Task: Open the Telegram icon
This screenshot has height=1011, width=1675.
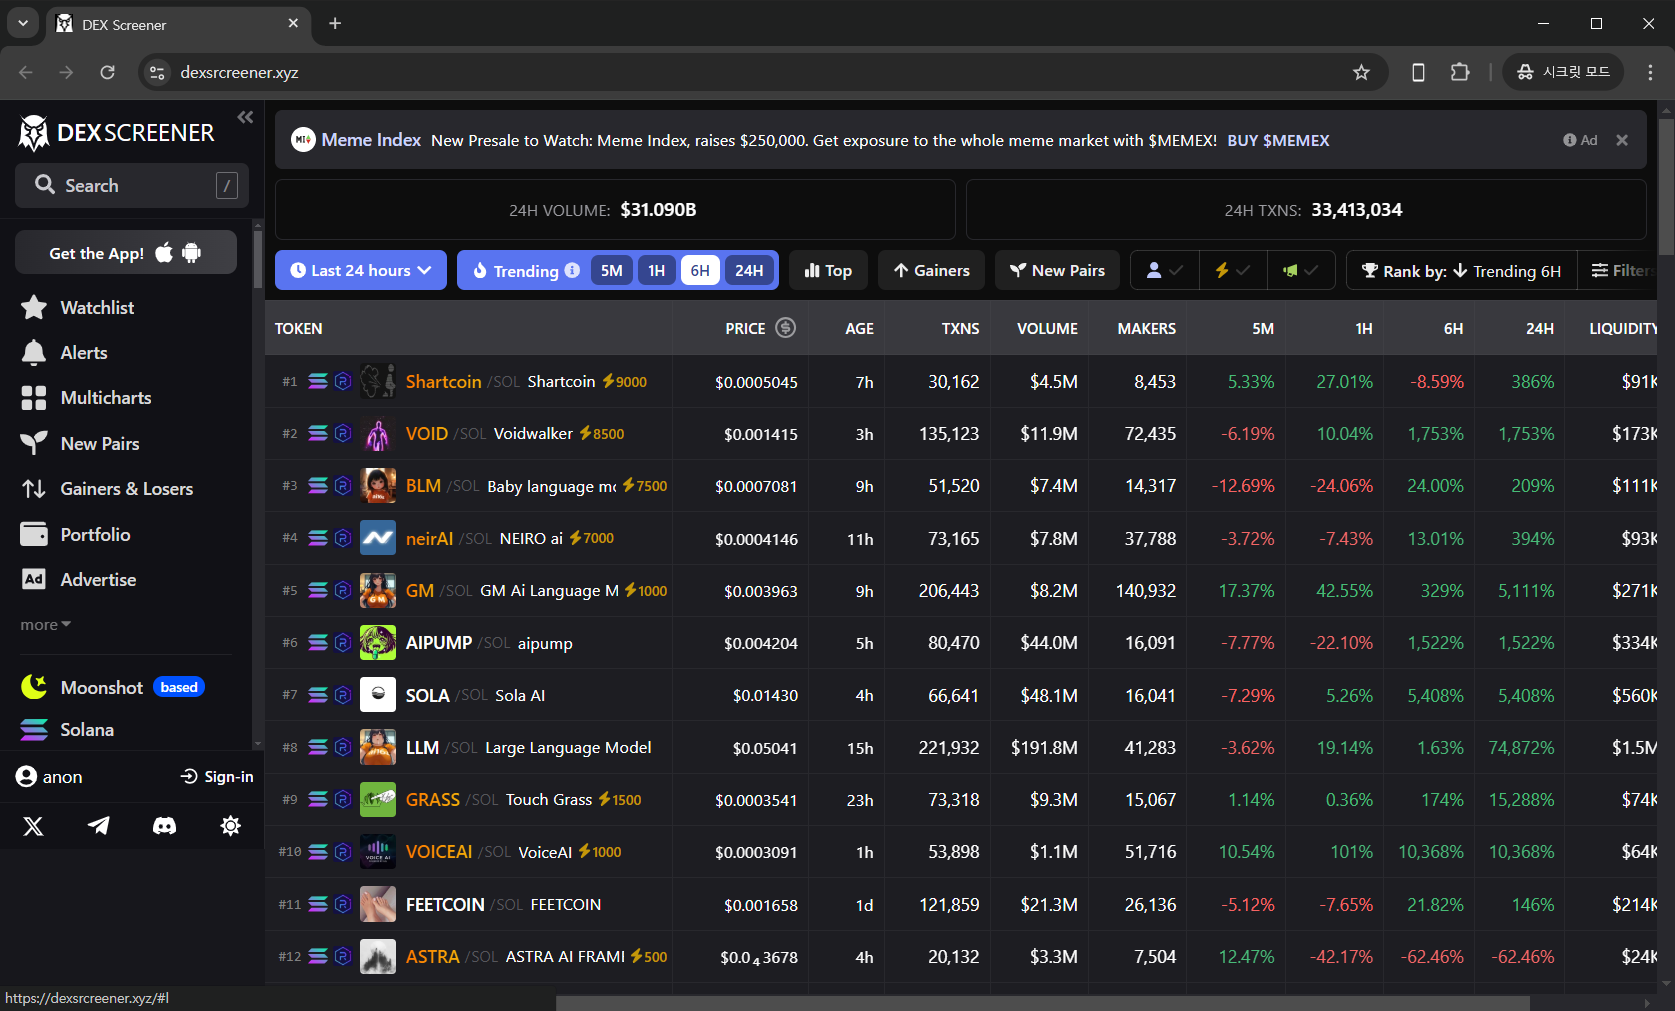Action: pyautogui.click(x=99, y=826)
